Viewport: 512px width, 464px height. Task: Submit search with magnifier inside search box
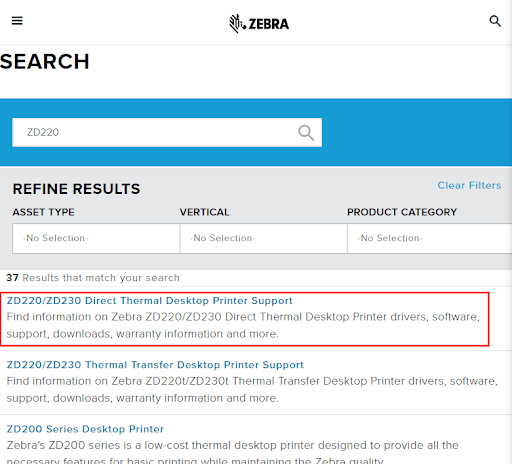[306, 133]
